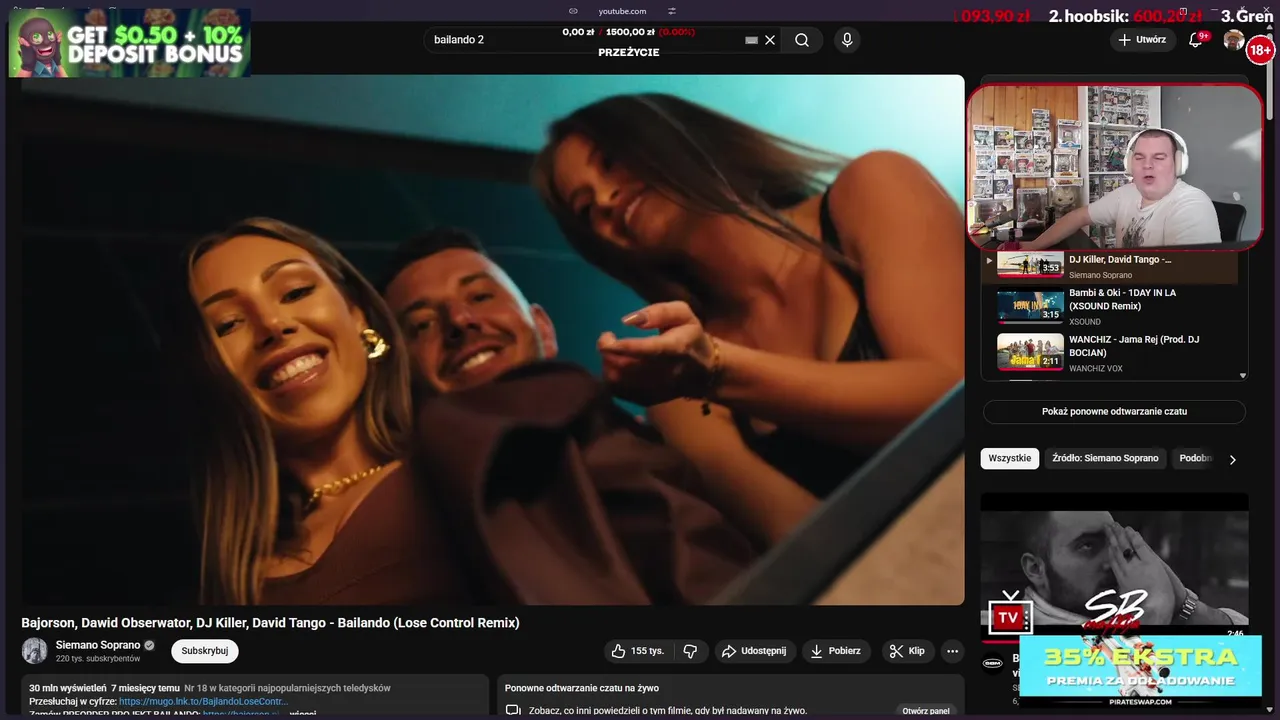Start voice search with microphone icon
The image size is (1280, 720).
click(x=847, y=40)
